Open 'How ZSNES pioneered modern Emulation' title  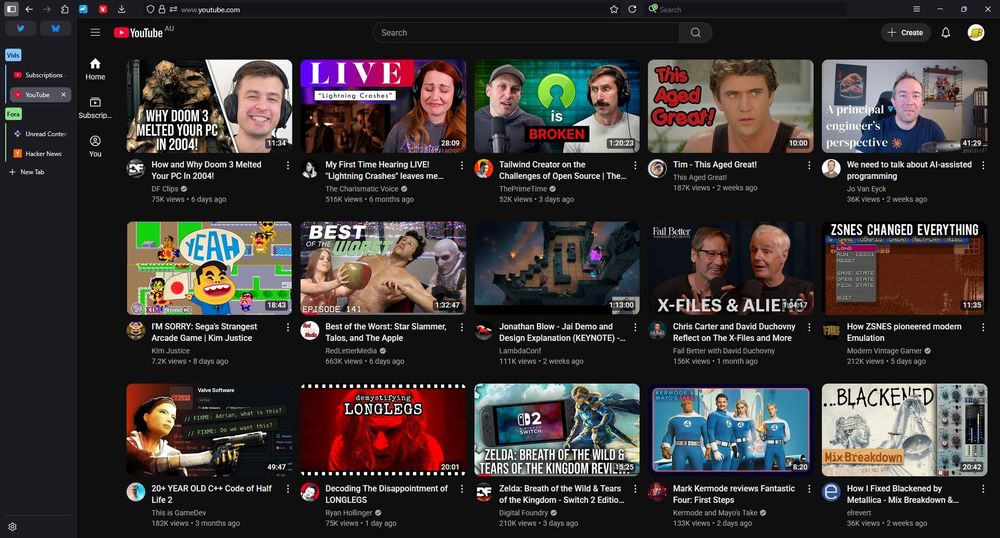904,332
